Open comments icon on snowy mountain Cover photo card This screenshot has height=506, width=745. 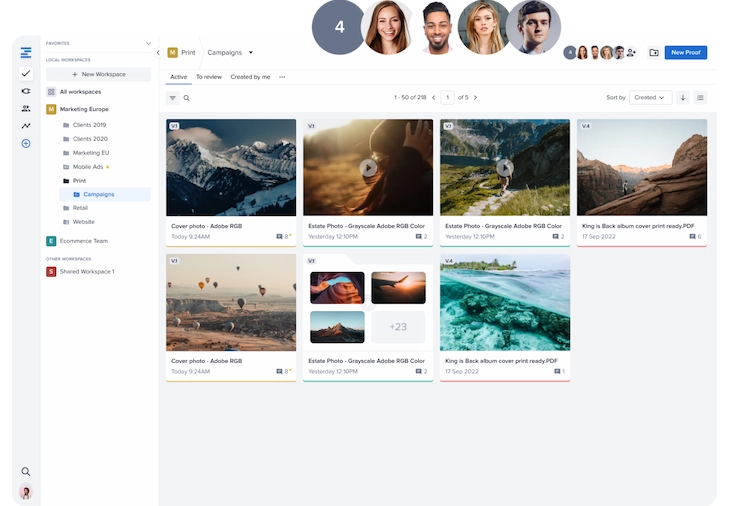tap(279, 237)
